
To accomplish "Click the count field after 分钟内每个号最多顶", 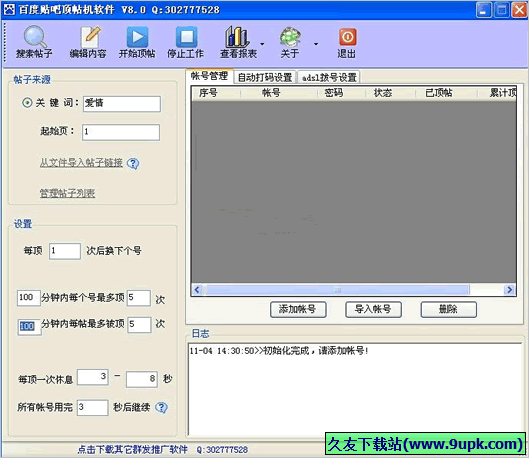I will [139, 298].
